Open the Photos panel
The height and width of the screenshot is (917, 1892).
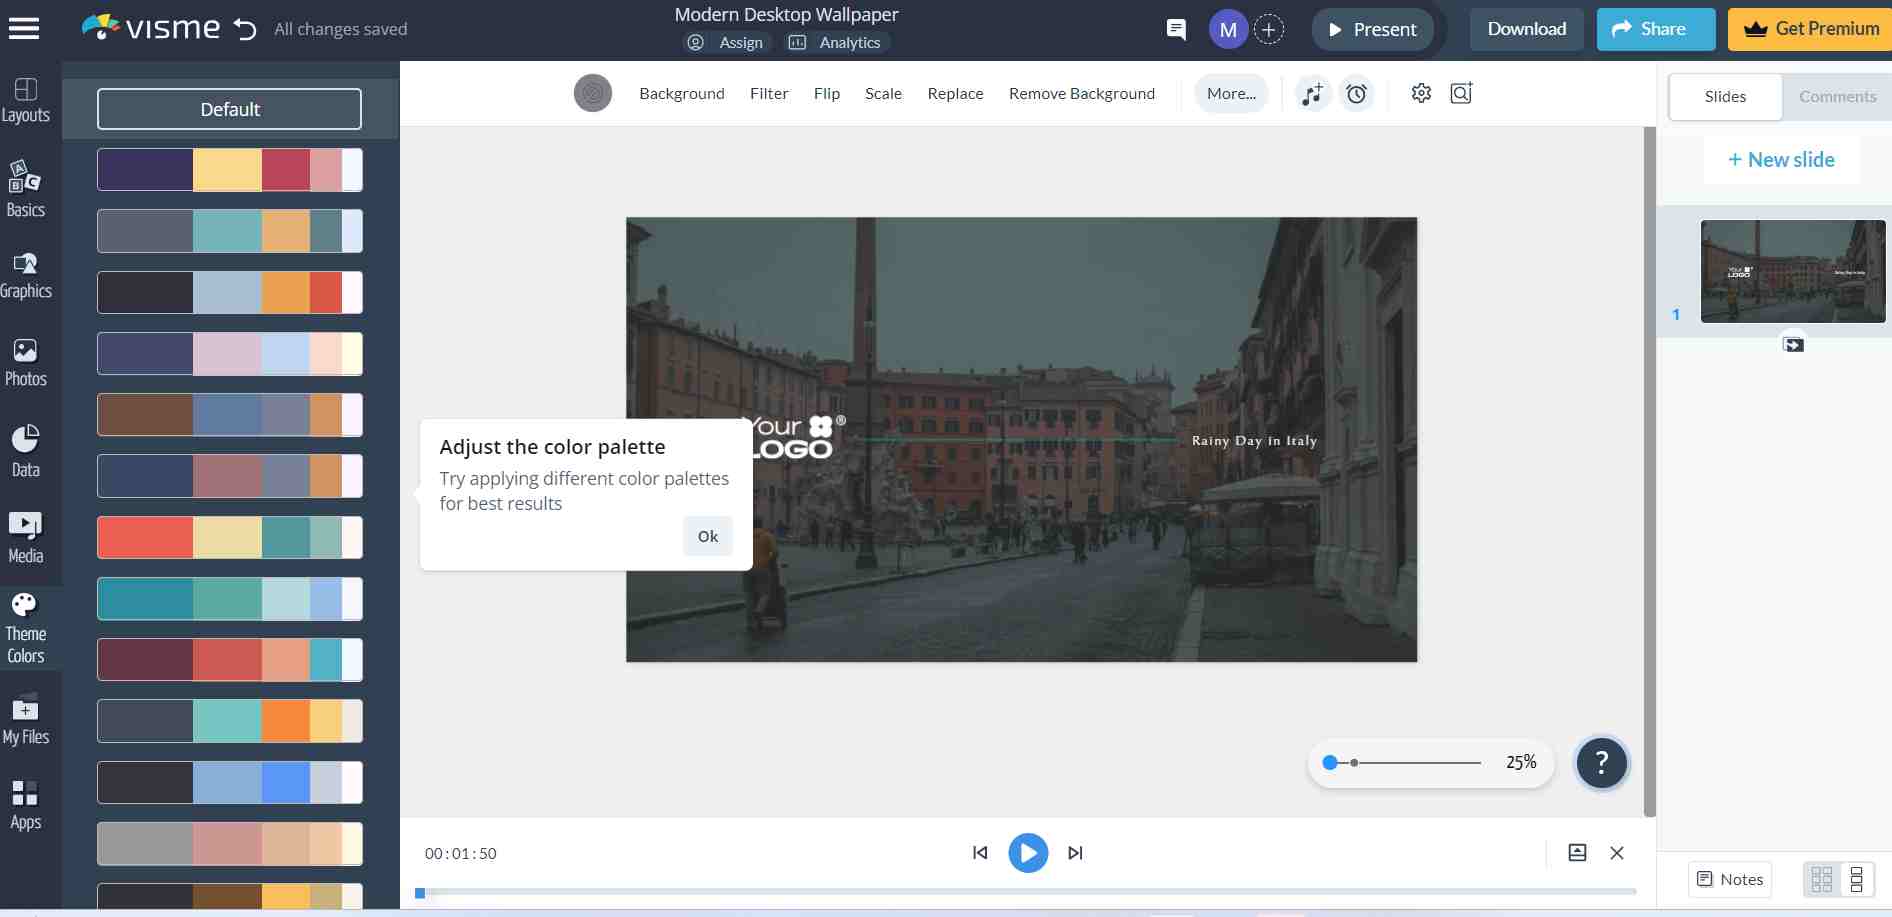tap(26, 362)
